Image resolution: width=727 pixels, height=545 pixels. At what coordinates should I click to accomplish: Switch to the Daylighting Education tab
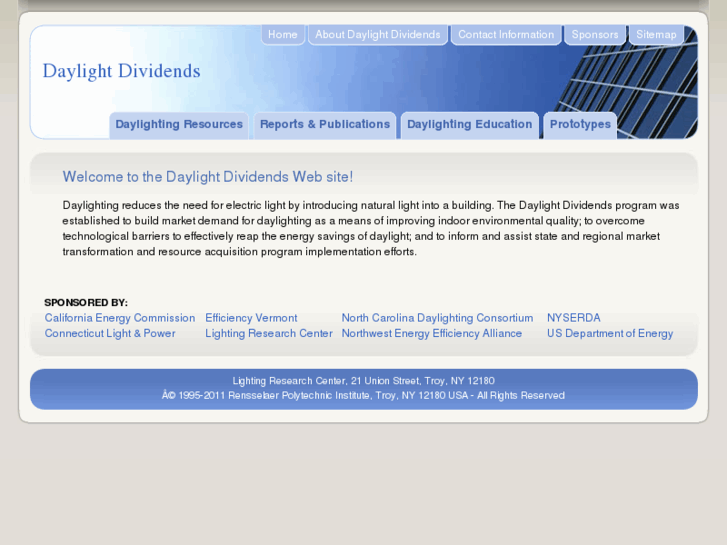coord(470,125)
